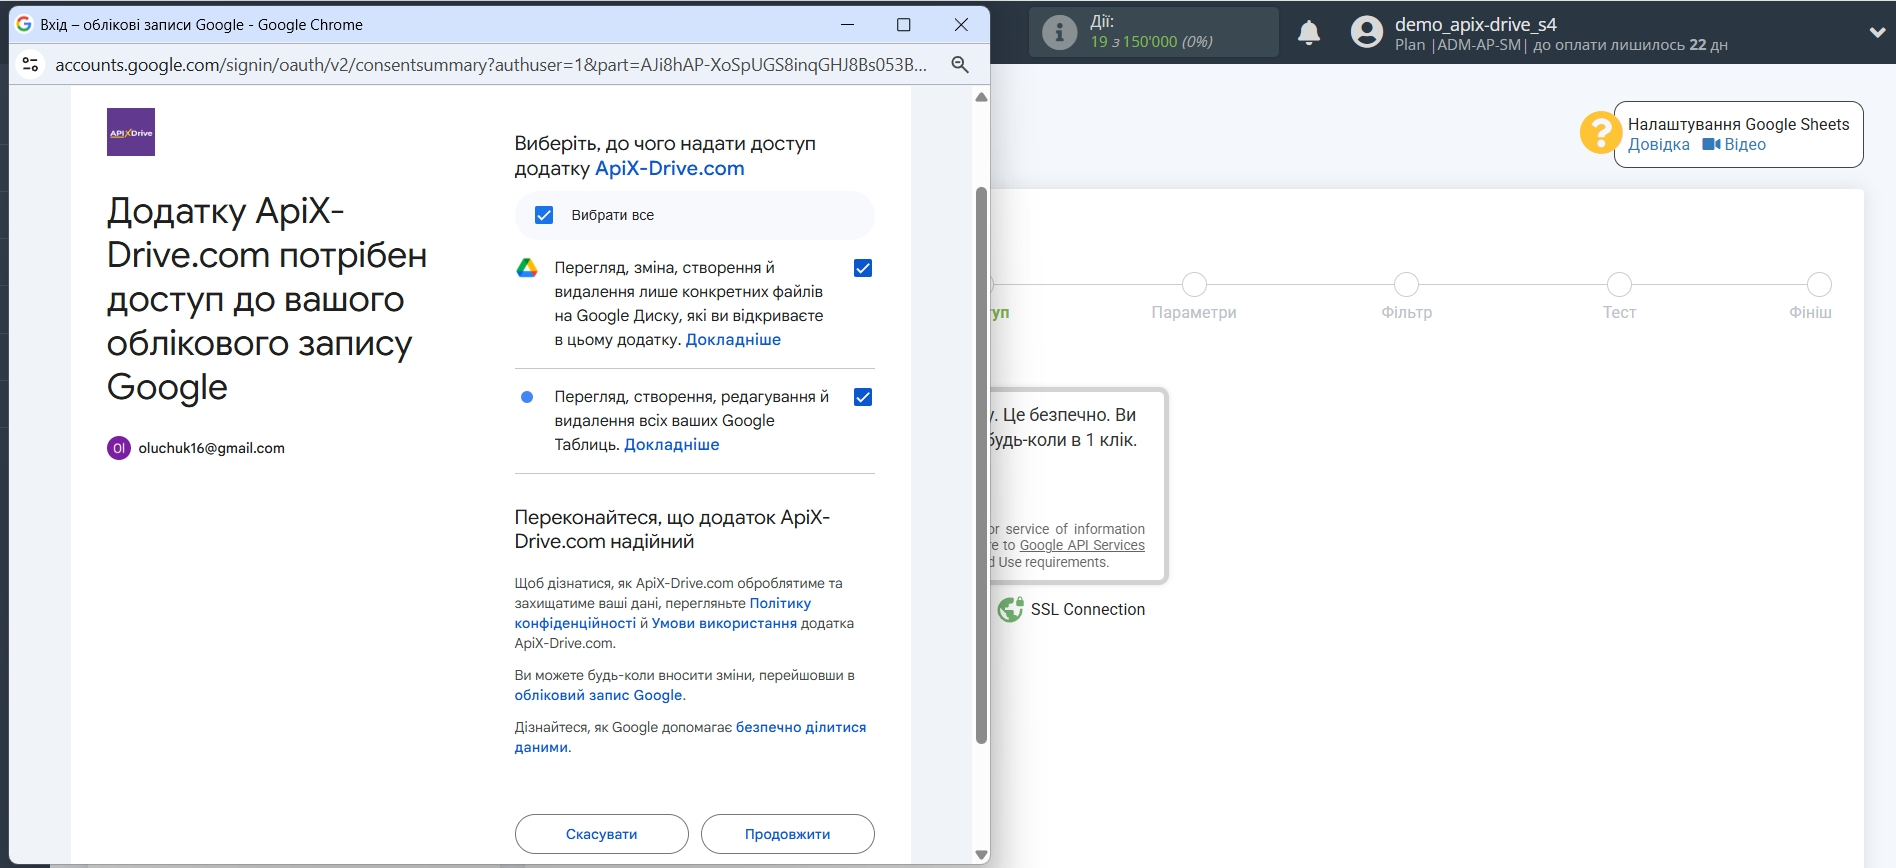The height and width of the screenshot is (868, 1896).
Task: Click the oluchuk16 account avatar
Action: [119, 448]
